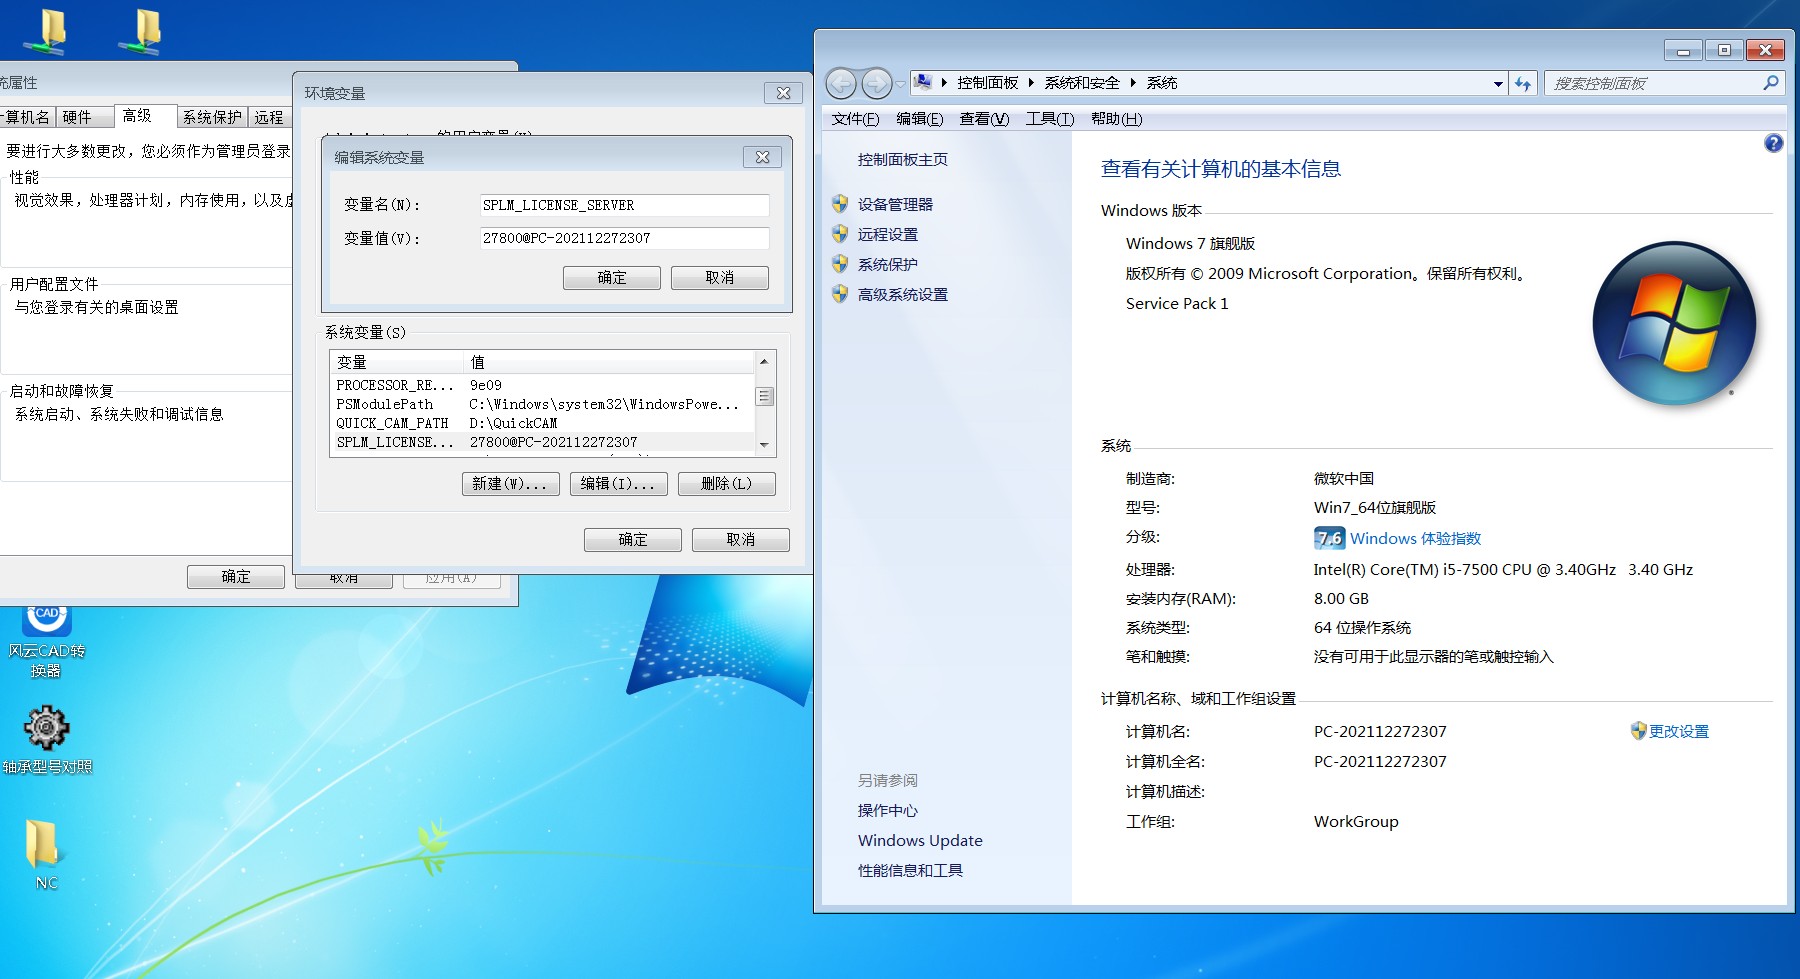
Task: Click the shield icon next to 设备管理器
Action: 840,204
